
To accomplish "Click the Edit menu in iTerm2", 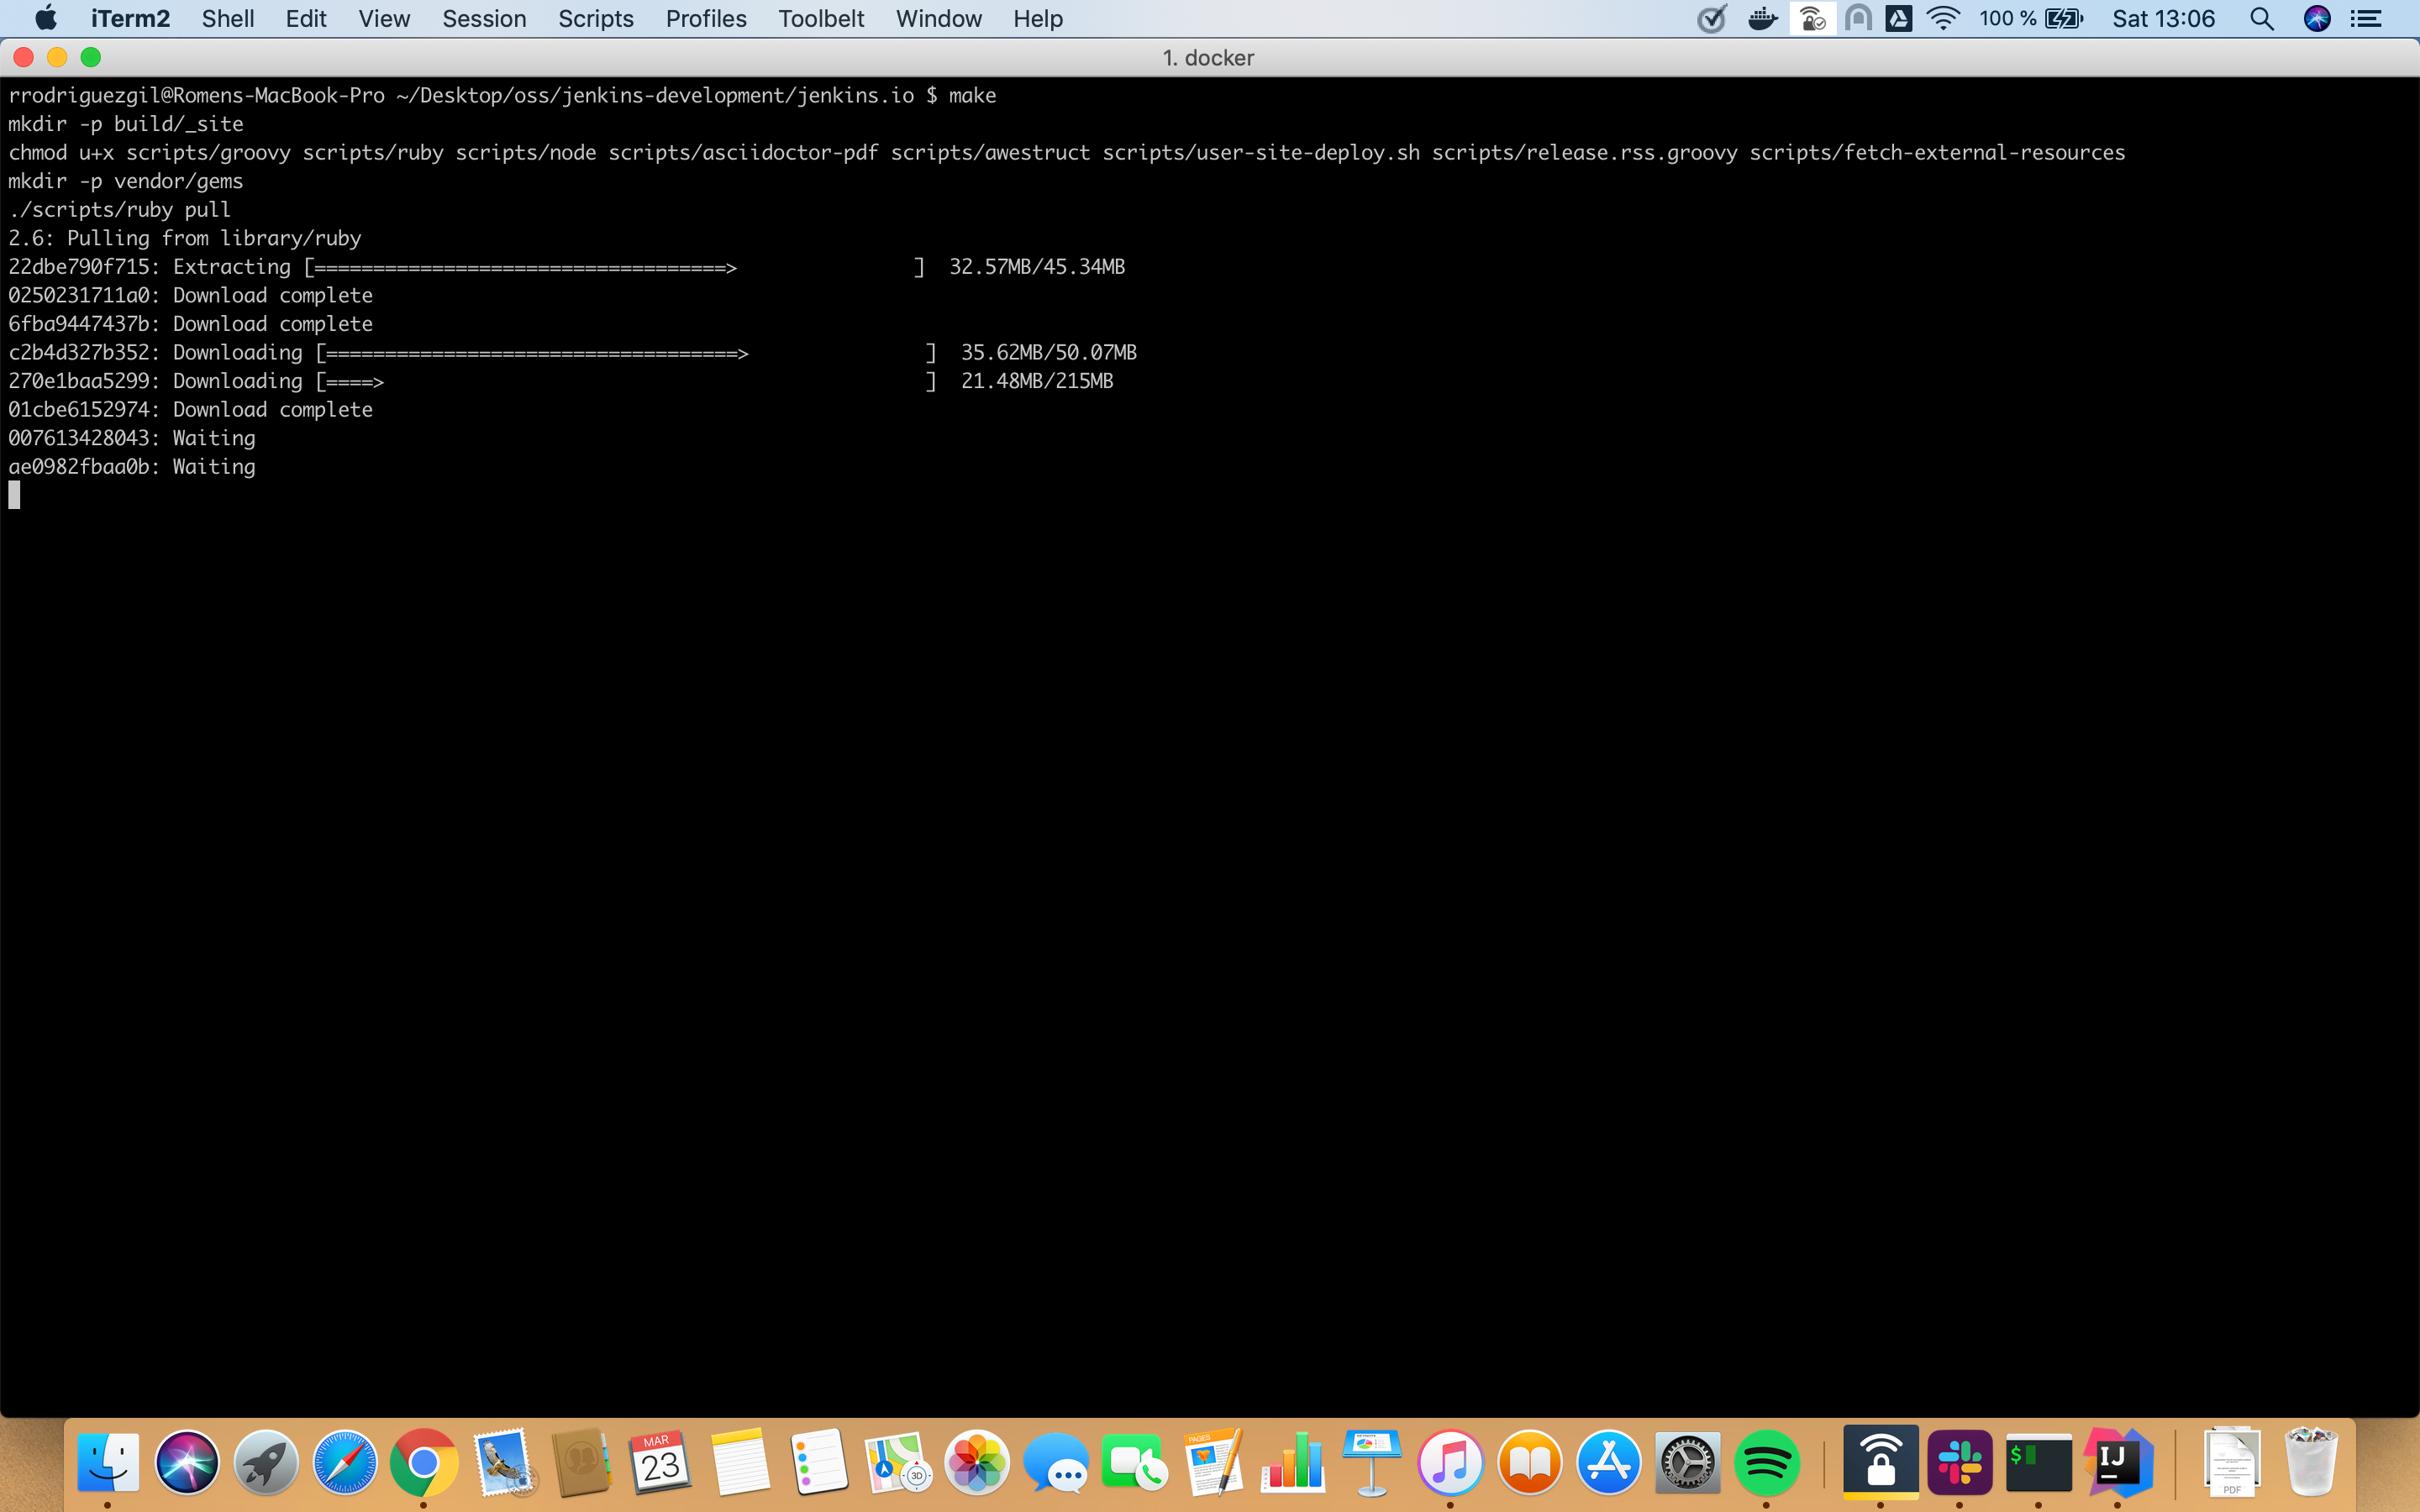I will point(303,19).
